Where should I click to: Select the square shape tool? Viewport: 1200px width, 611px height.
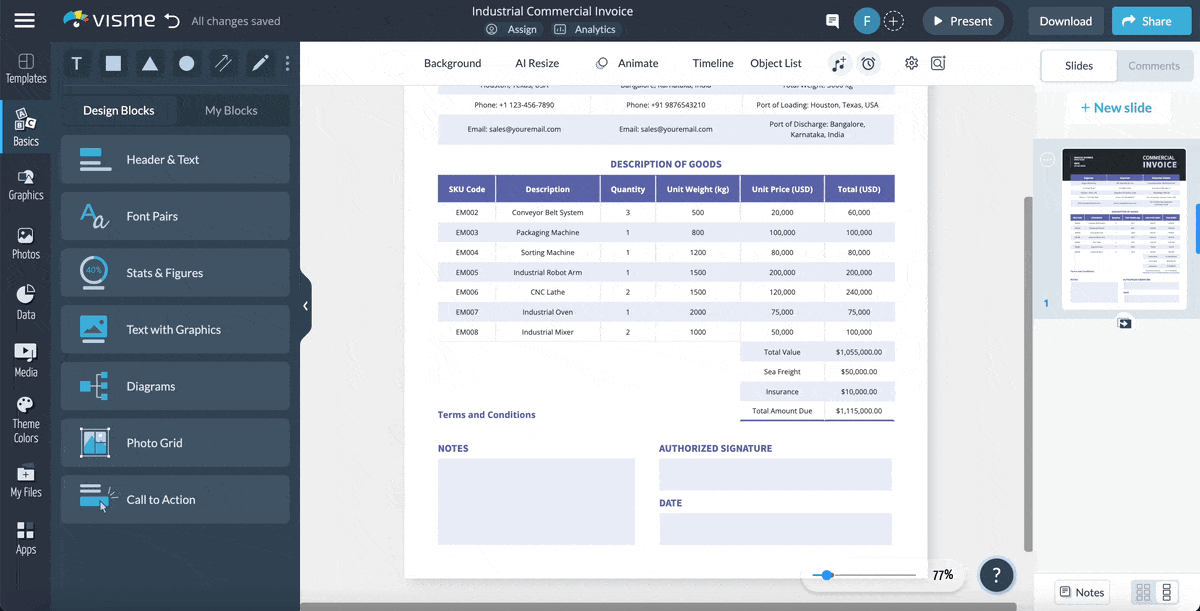click(111, 63)
